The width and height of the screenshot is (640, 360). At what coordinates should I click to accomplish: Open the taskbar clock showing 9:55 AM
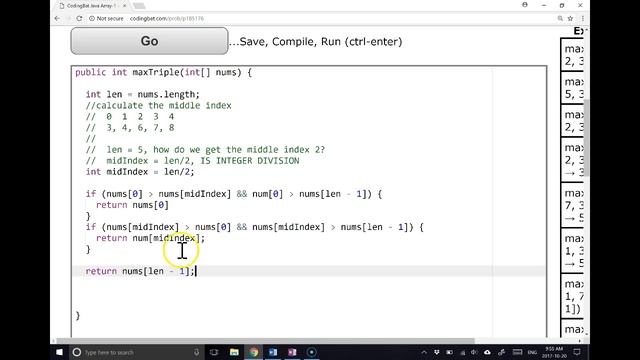[x=554, y=352]
